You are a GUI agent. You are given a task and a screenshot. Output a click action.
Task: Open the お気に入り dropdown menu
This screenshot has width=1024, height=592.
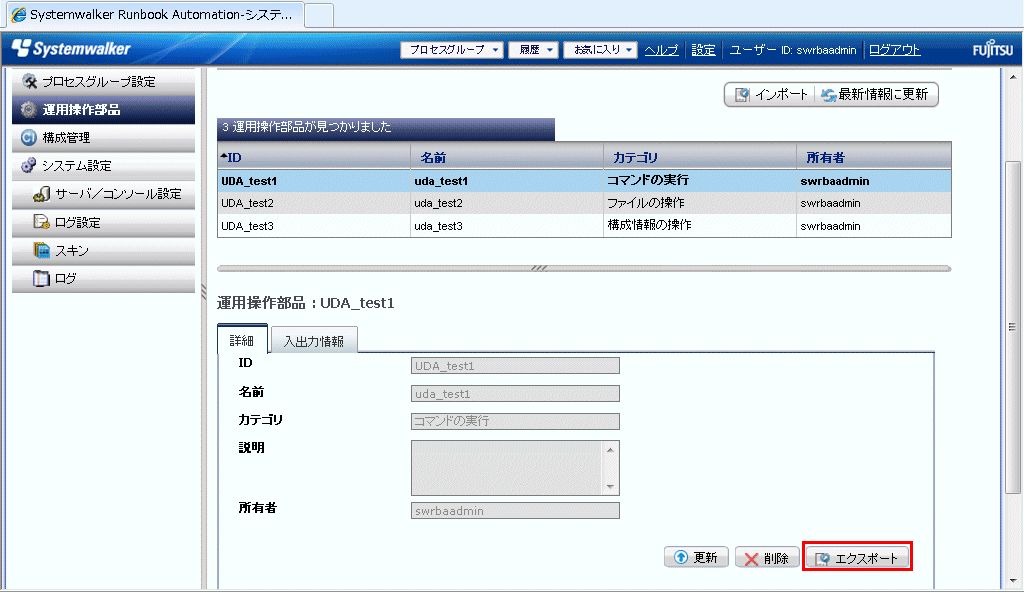point(600,50)
